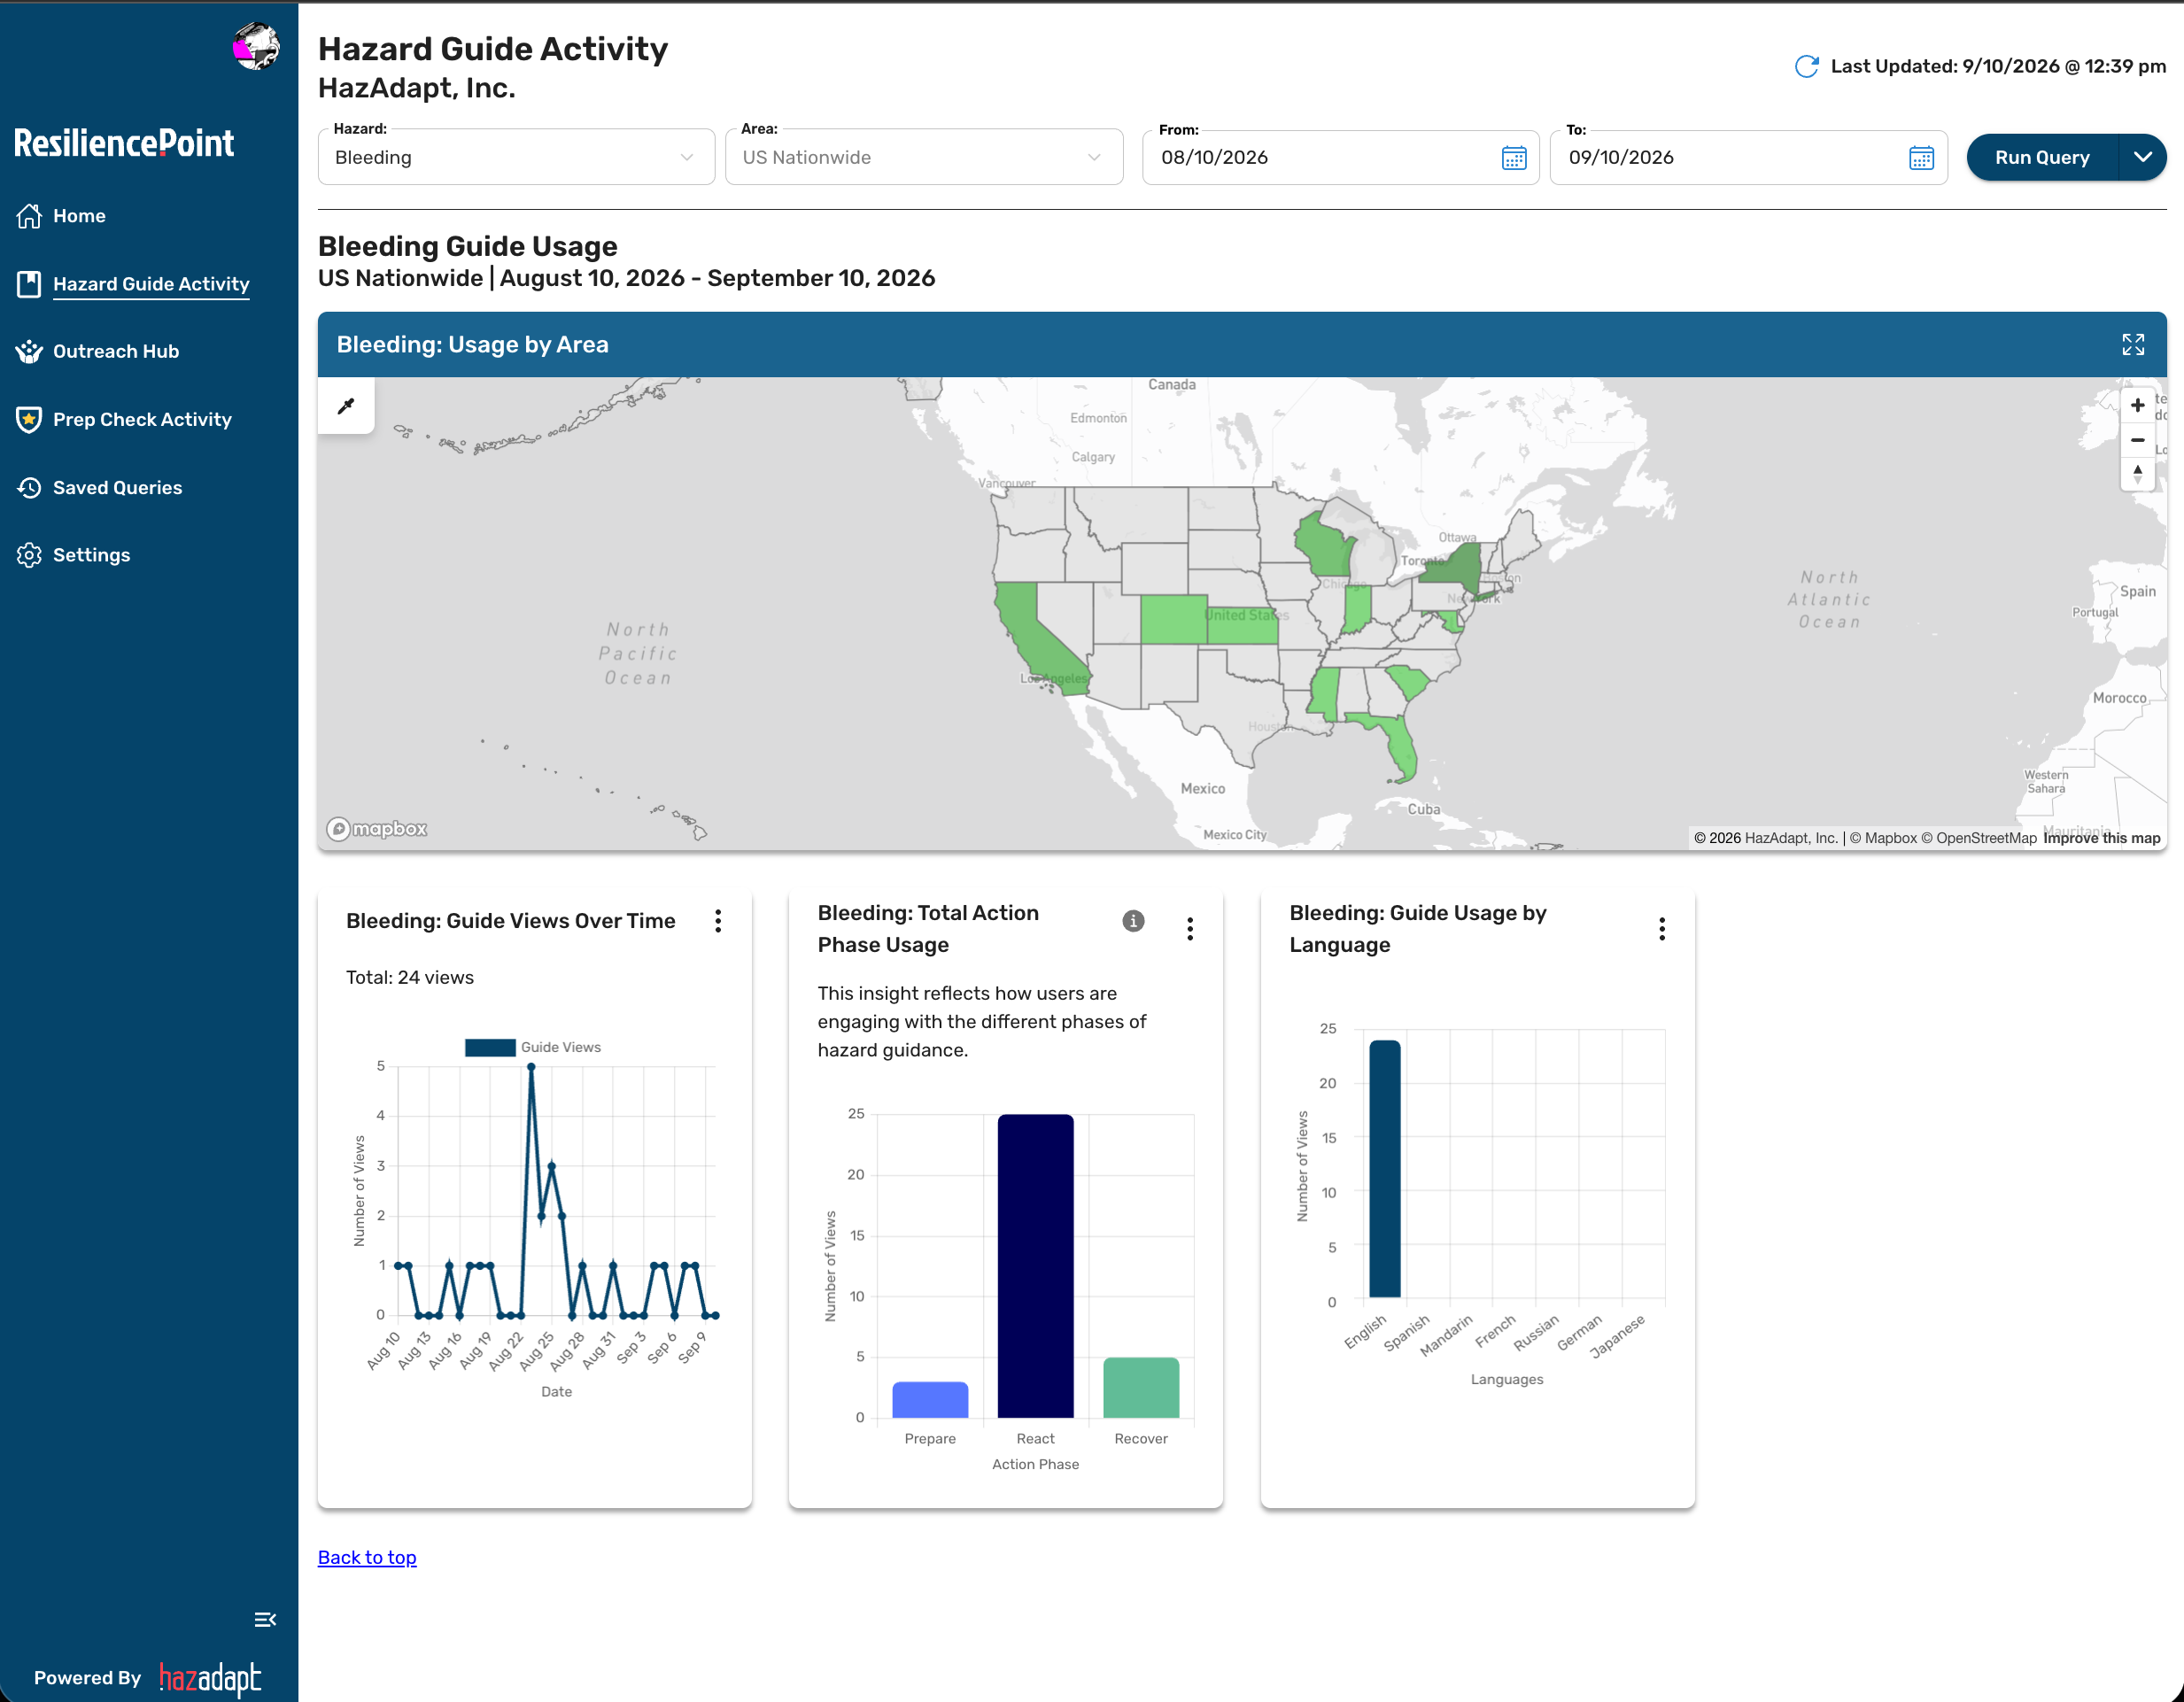Open the Area dropdown showing US Nationwide
The width and height of the screenshot is (2184, 1702).
924,157
